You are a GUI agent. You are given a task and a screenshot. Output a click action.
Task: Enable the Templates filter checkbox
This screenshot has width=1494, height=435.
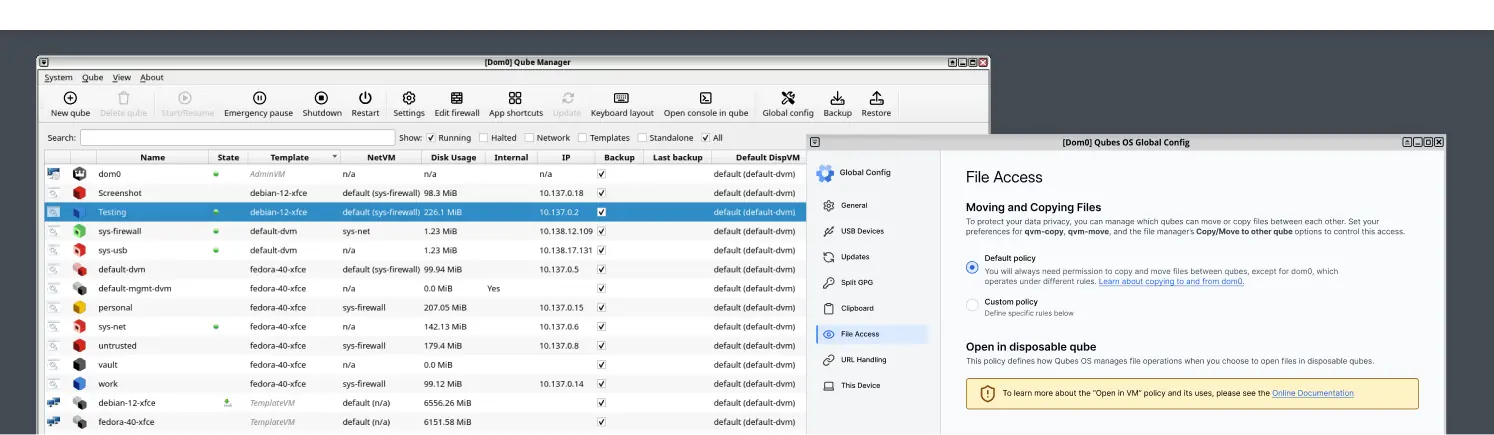[582, 138]
